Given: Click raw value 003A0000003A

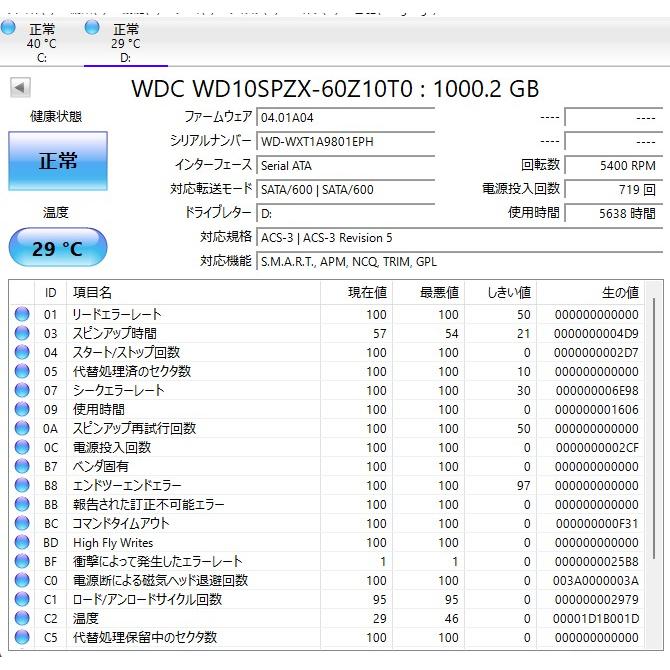Looking at the screenshot, I should [x=596, y=581].
